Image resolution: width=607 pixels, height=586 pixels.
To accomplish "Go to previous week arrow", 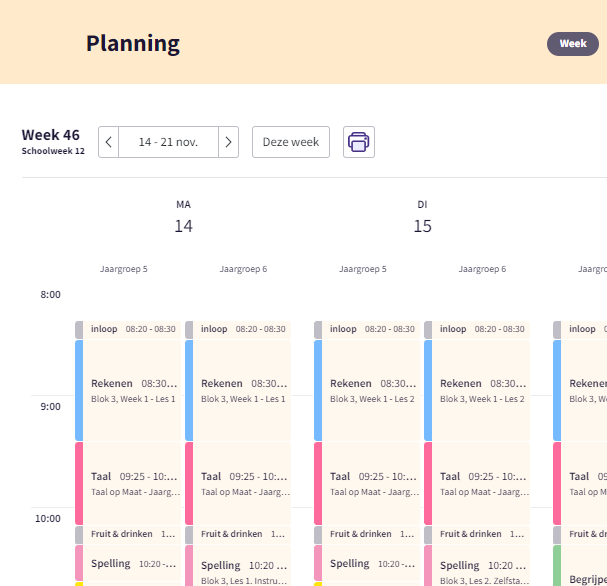I will tap(108, 142).
